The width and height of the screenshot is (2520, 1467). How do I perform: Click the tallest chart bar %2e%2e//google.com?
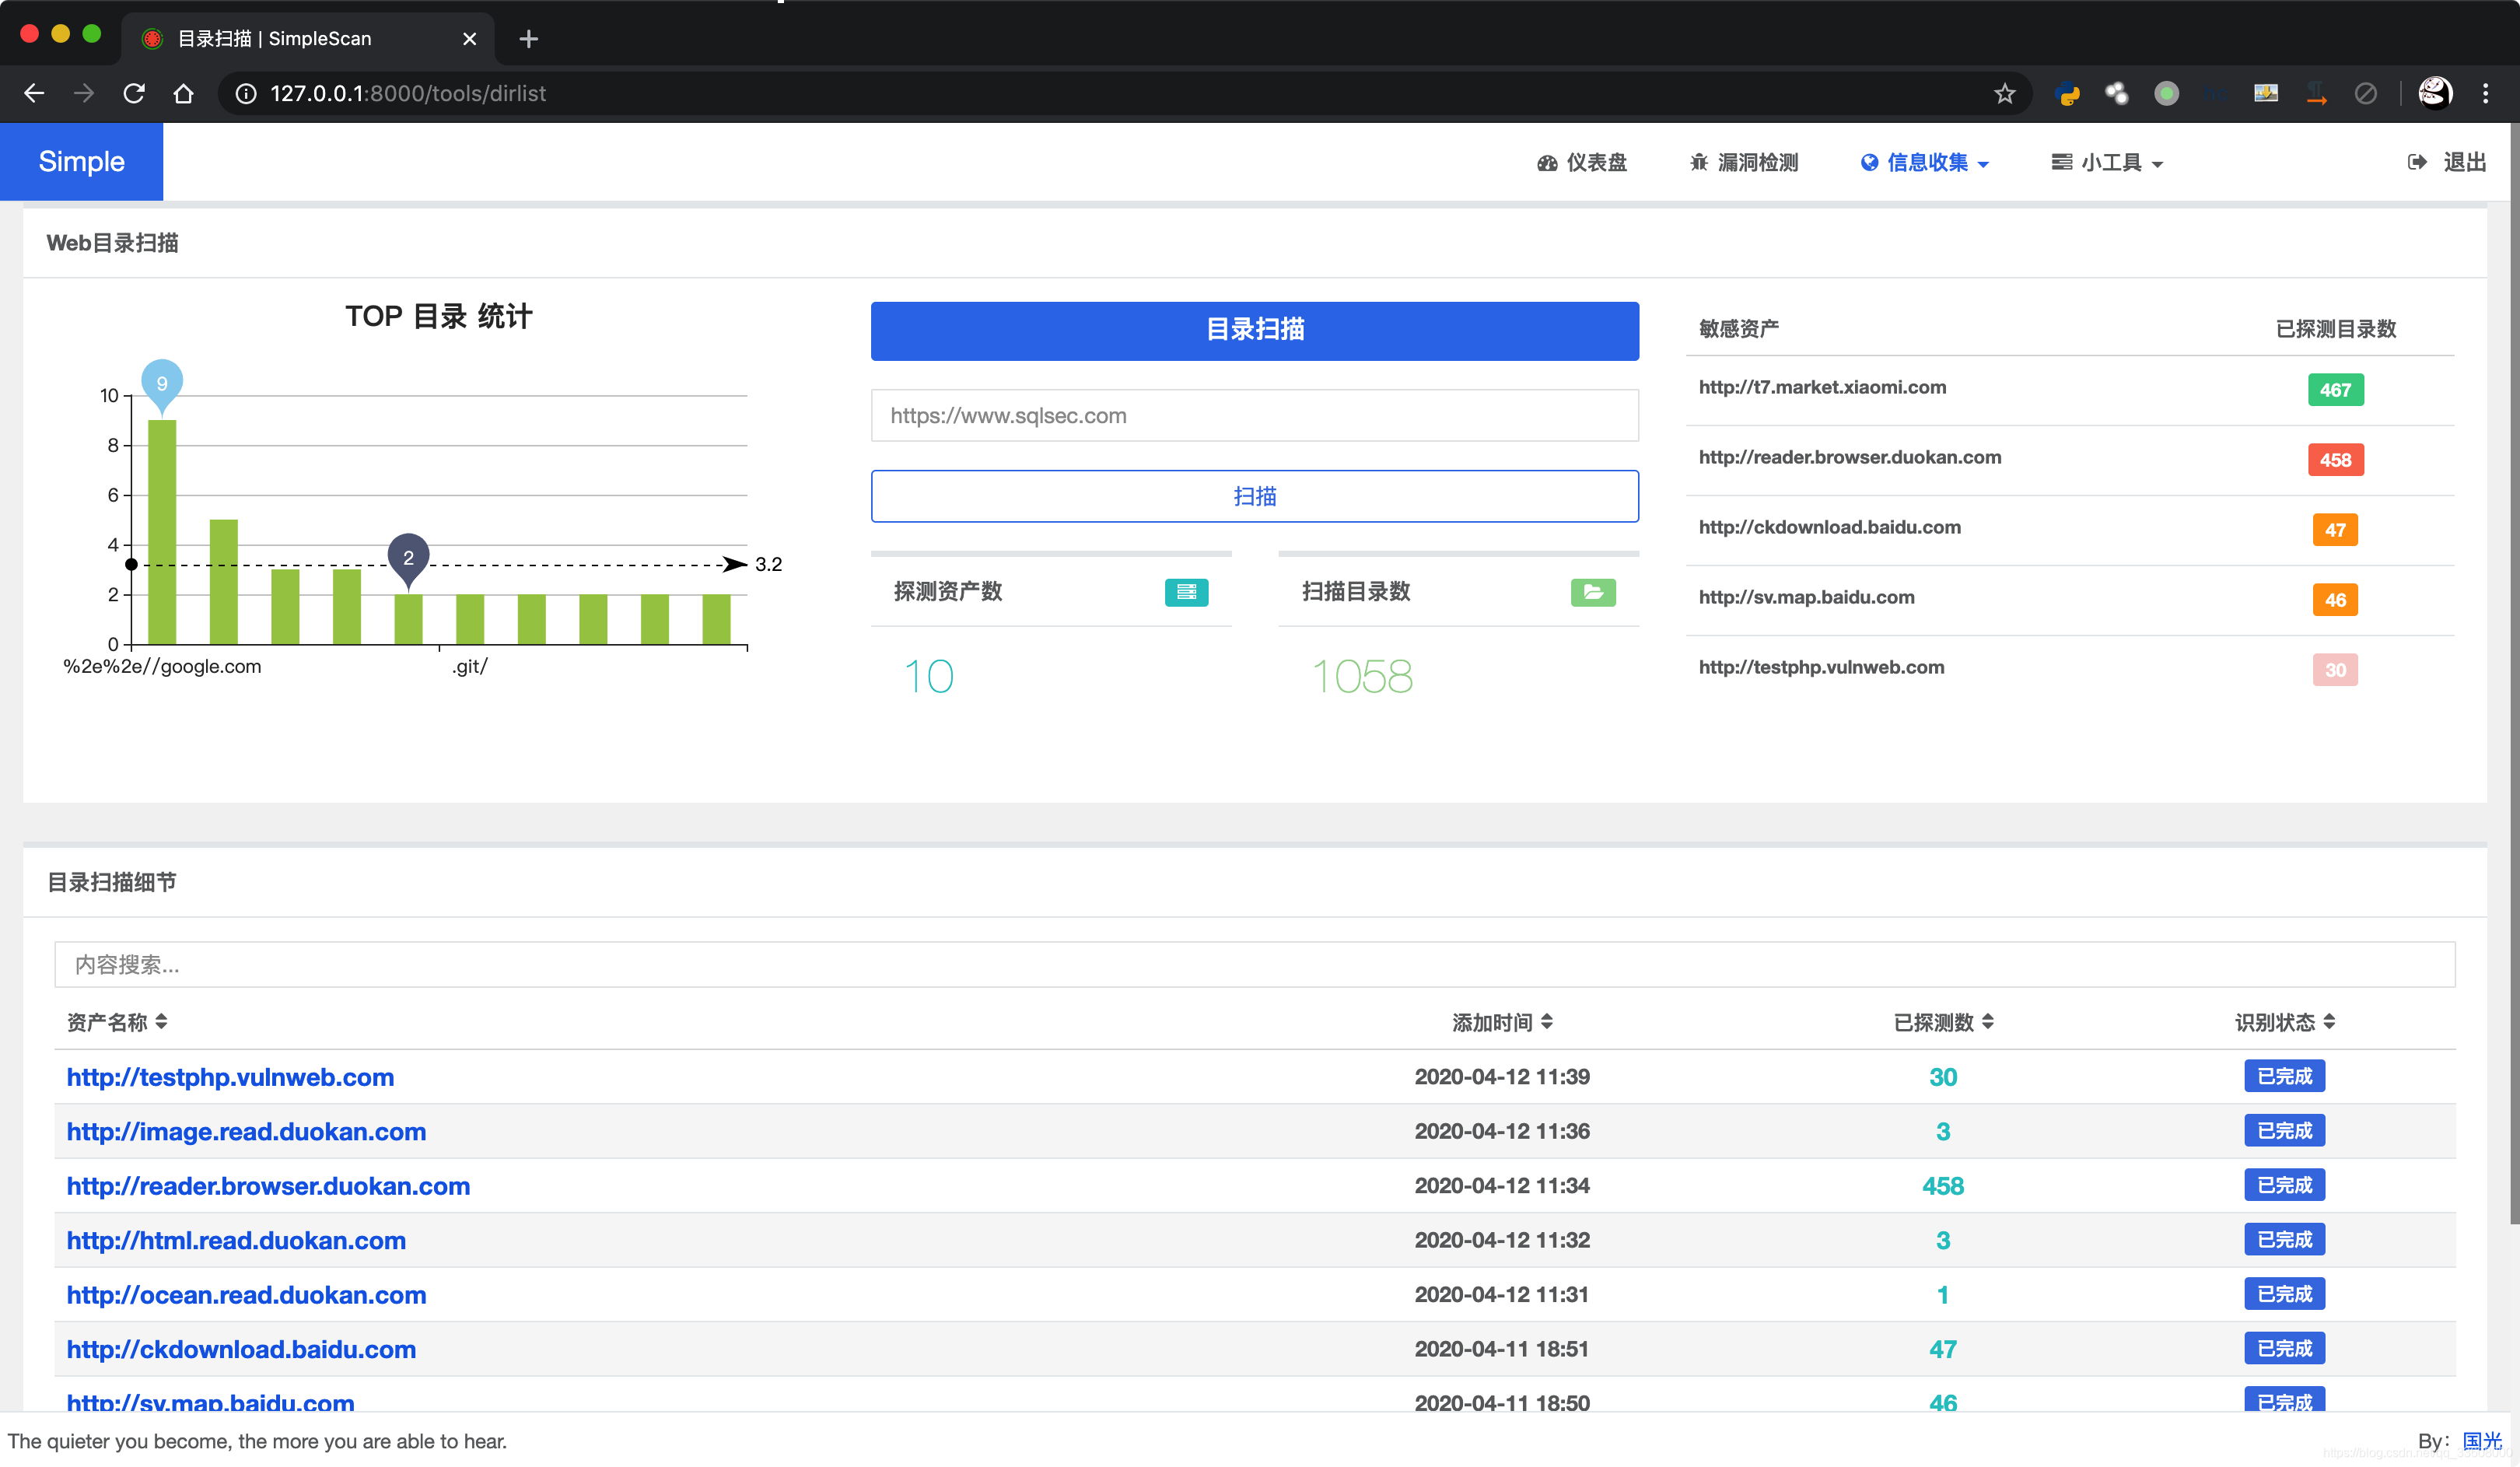pyautogui.click(x=162, y=532)
